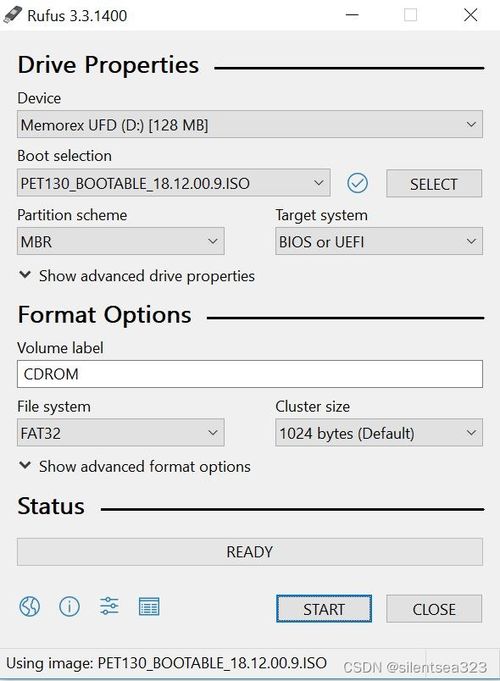The height and width of the screenshot is (681, 500).
Task: Open the Partition scheme MBR dropdown
Action: tap(121, 241)
